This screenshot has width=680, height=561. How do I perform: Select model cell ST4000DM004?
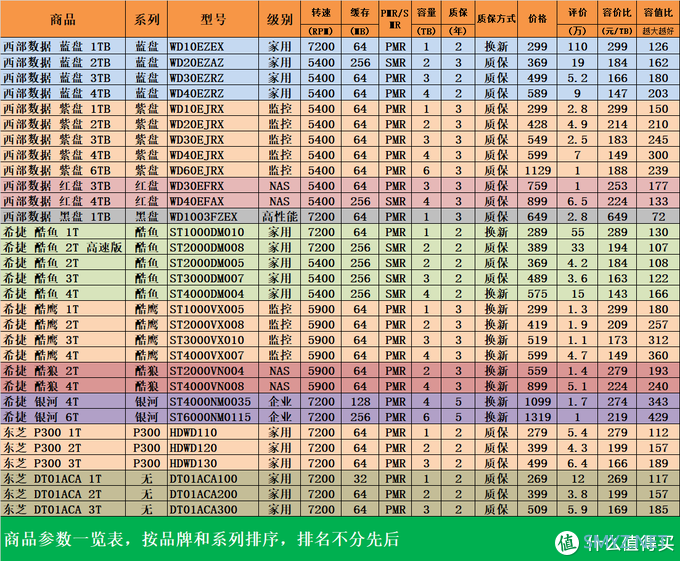[213, 294]
